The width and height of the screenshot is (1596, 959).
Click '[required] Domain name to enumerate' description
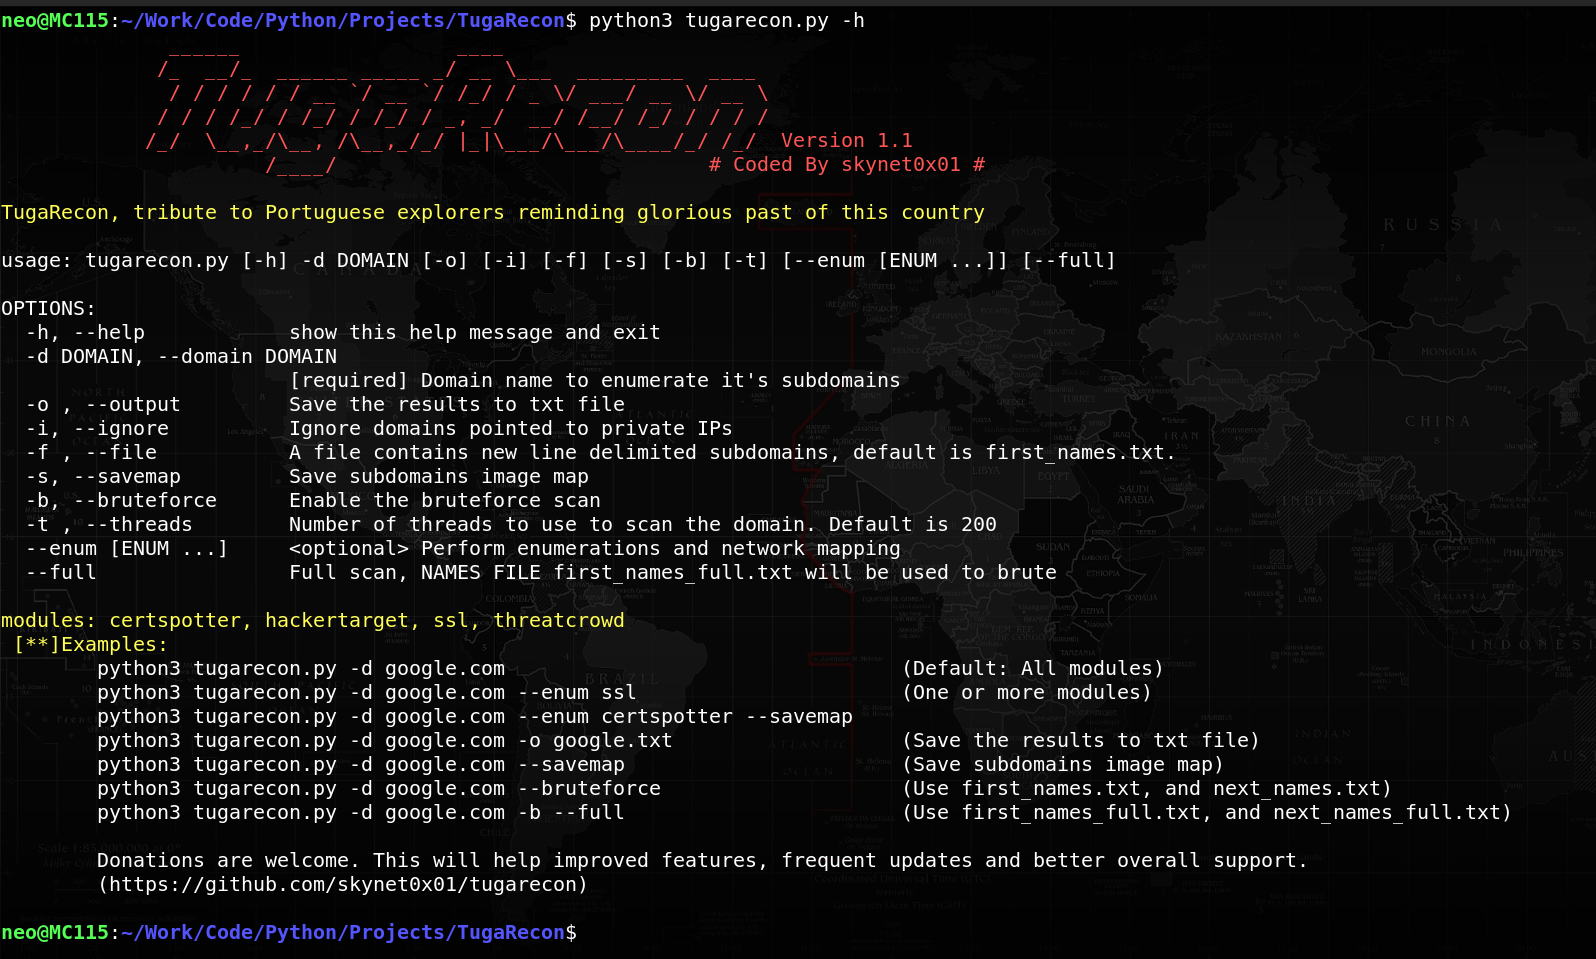coord(595,380)
